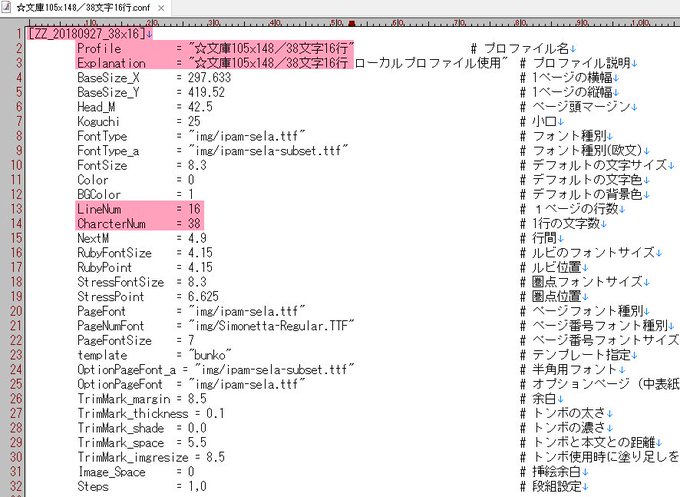Image resolution: width=680 pixels, height=497 pixels.
Task: Click line number 1 in the gutter
Action: (19, 33)
